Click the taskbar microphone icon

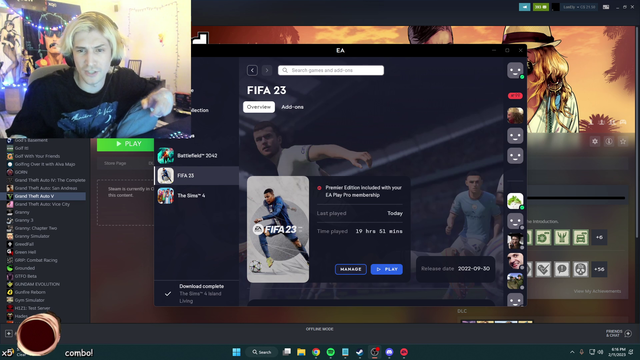582,352
